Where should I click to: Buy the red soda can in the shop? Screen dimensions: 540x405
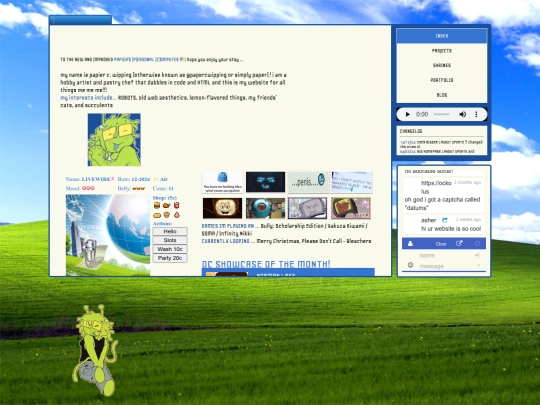tap(176, 206)
